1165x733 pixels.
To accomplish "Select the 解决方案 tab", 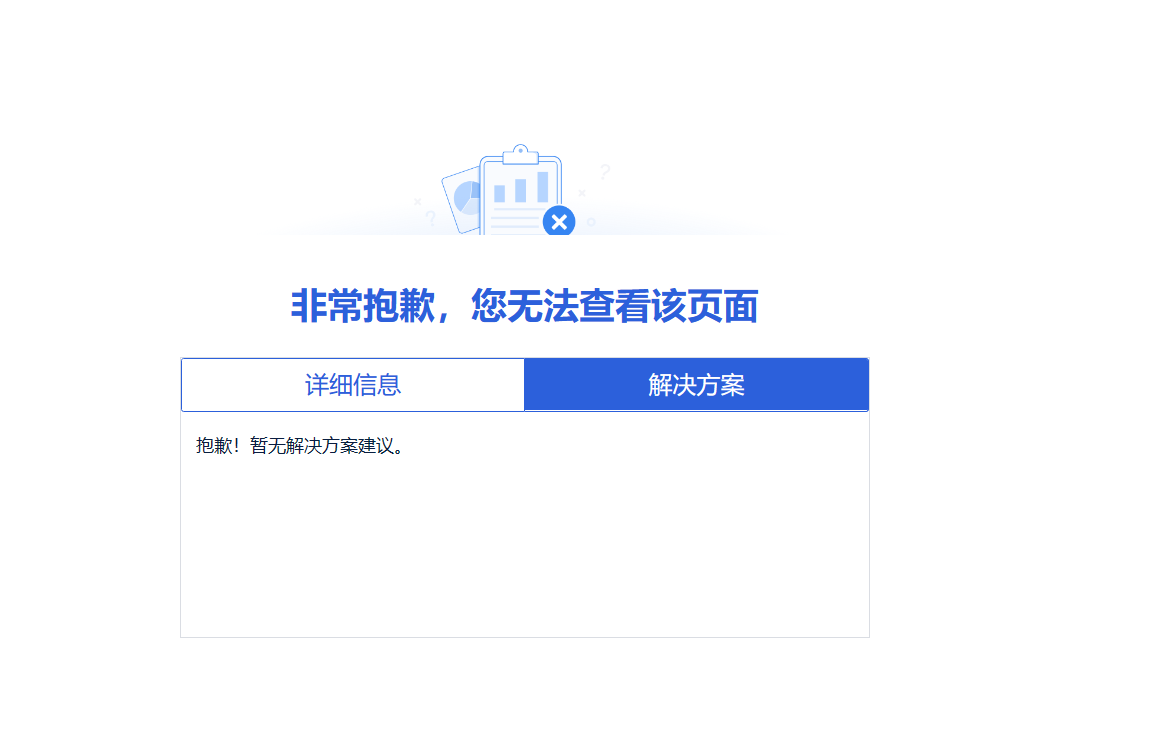I will tap(696, 385).
